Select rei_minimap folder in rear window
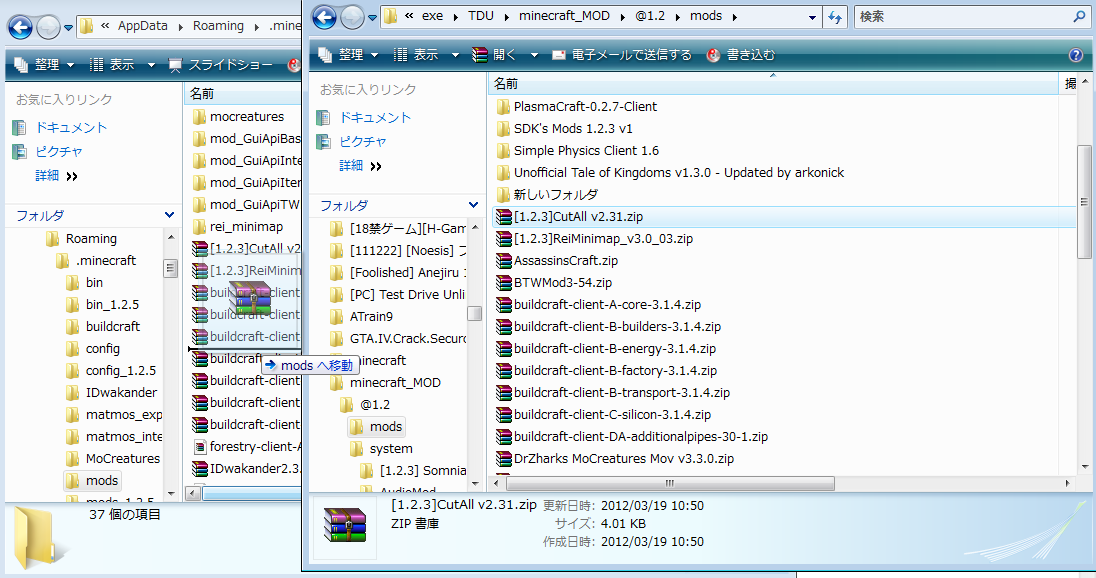The width and height of the screenshot is (1096, 578). 238,226
